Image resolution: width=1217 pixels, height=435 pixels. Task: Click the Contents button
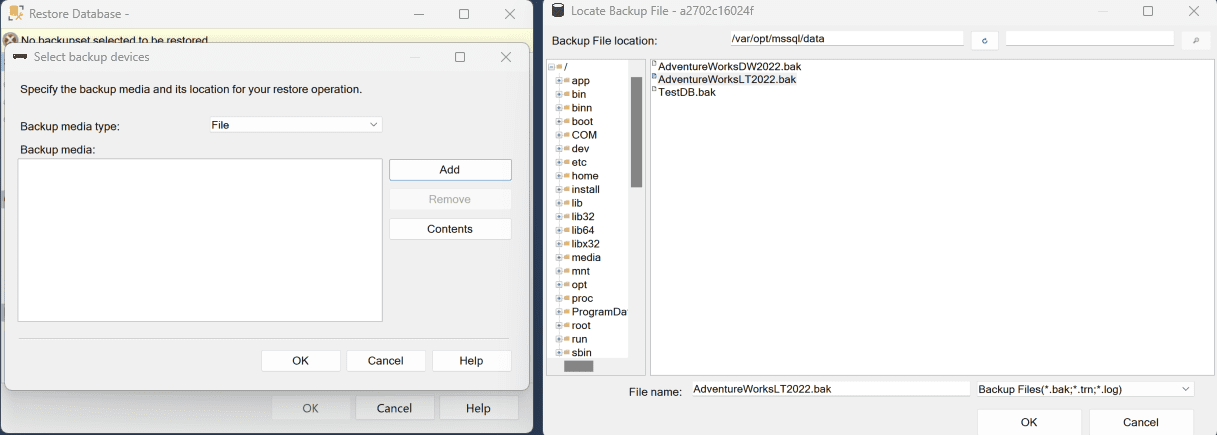coord(450,229)
